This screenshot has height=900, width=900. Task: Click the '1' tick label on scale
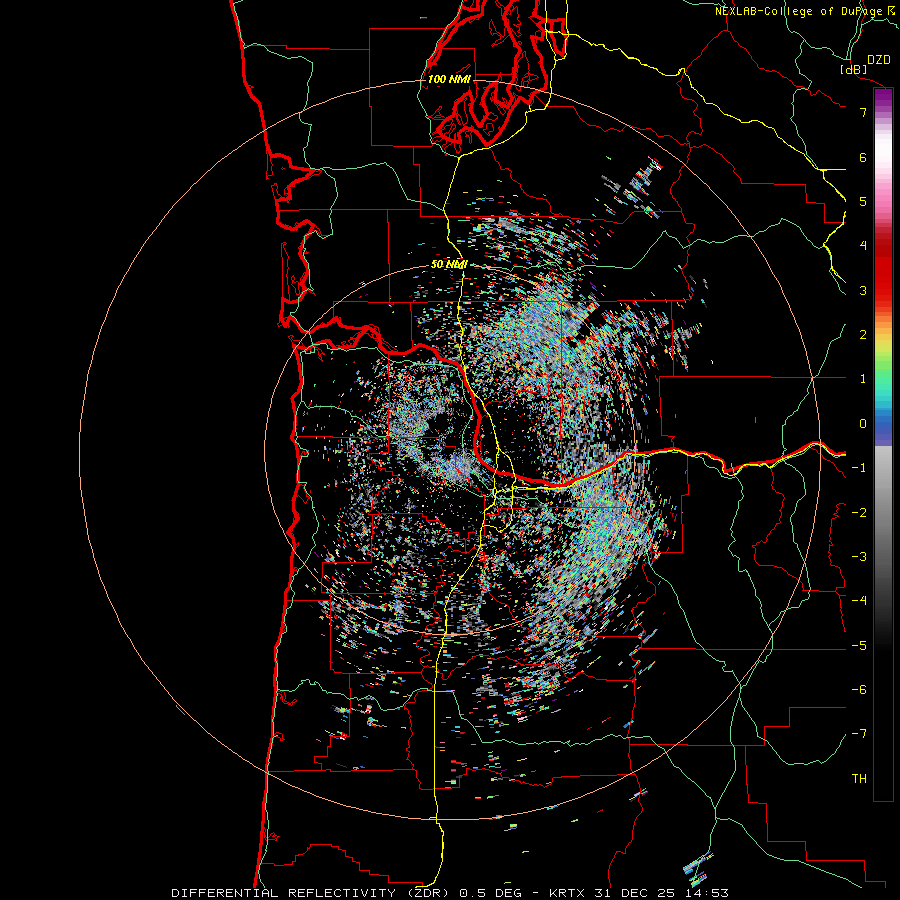pos(863,379)
